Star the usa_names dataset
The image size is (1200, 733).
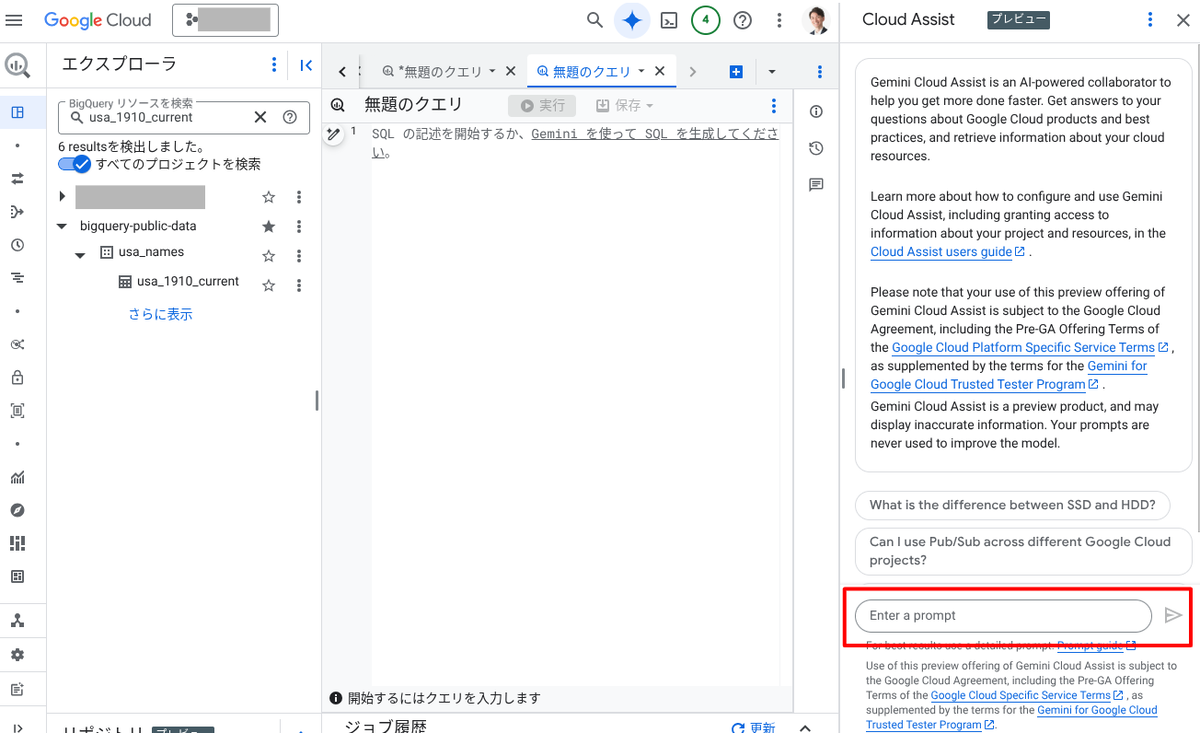[268, 256]
